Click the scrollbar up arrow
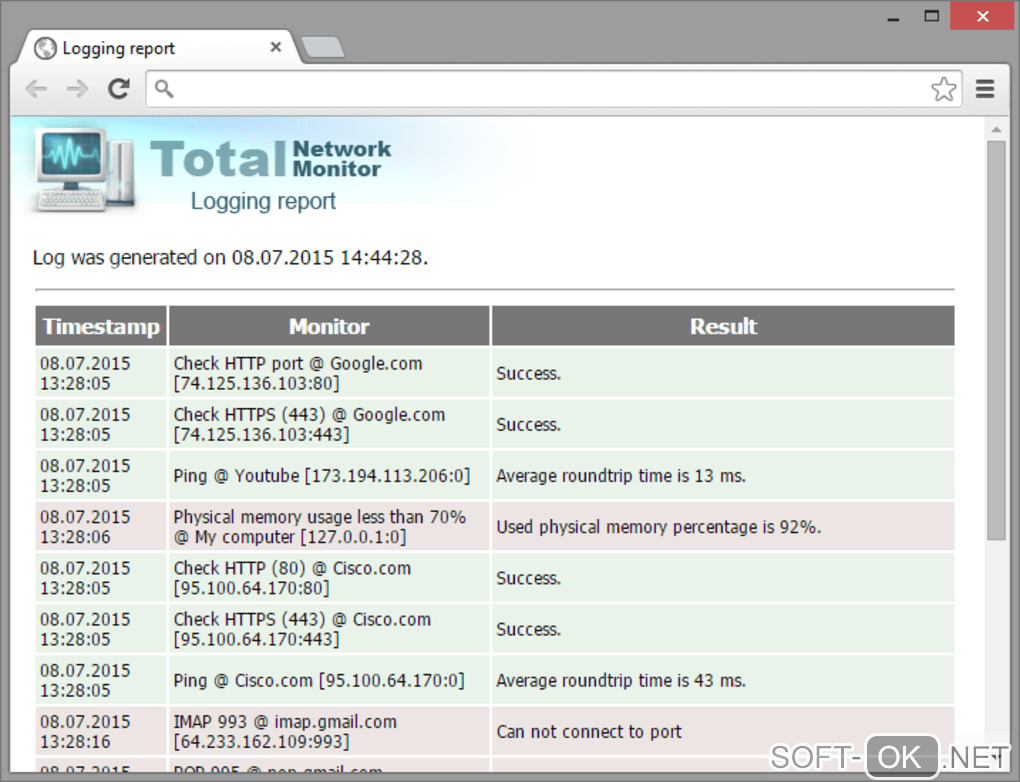1020x782 pixels. (996, 129)
